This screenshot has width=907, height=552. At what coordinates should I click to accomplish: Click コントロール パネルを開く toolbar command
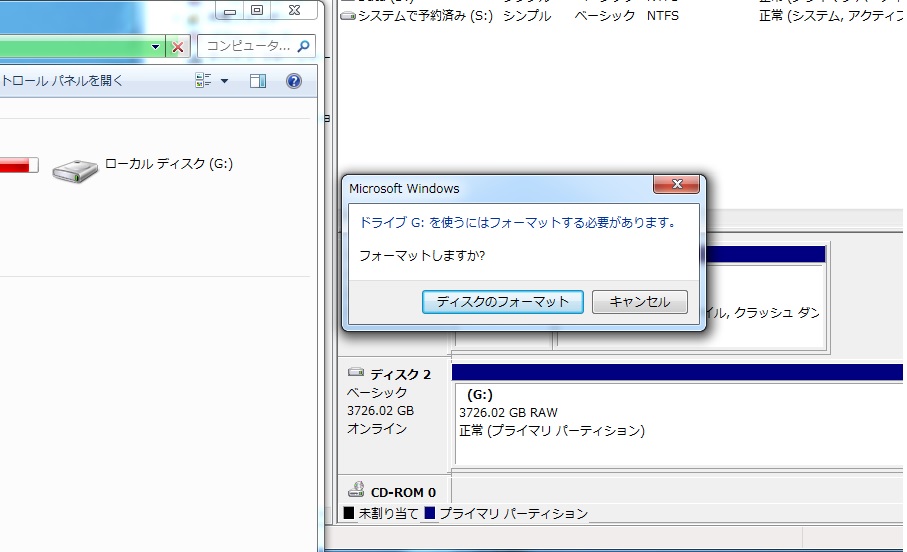[62, 80]
